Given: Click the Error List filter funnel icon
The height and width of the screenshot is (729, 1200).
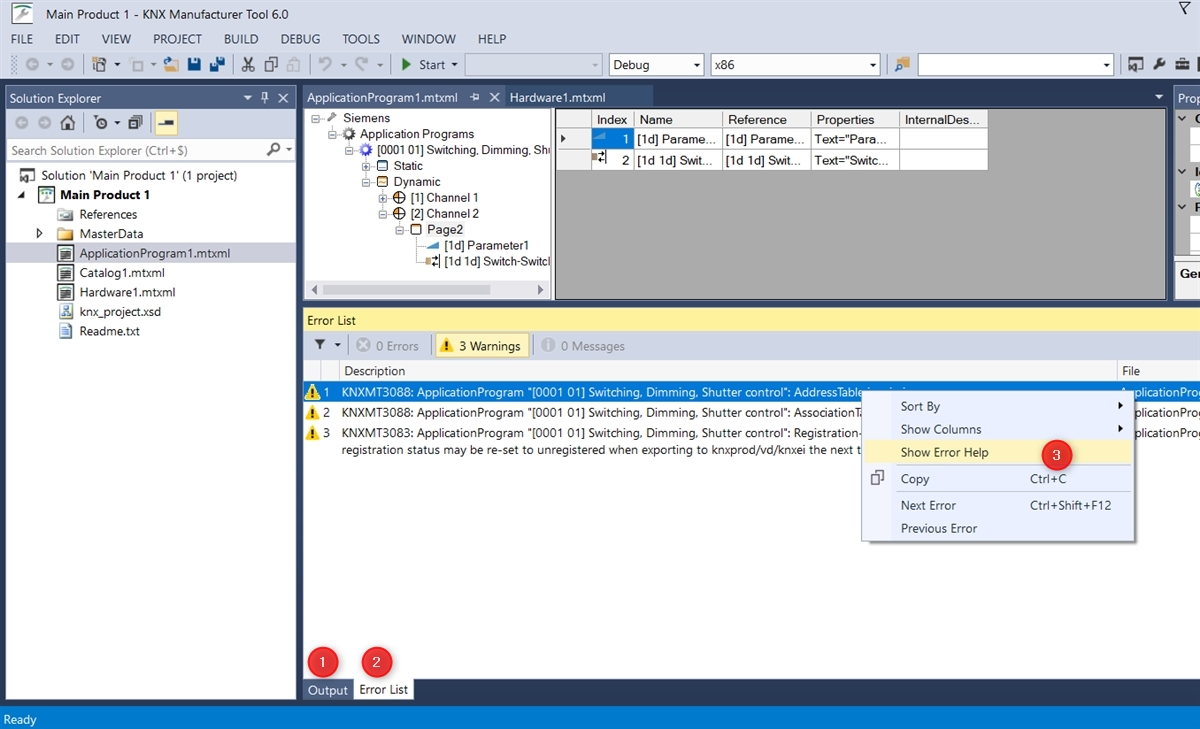Looking at the screenshot, I should coord(320,345).
